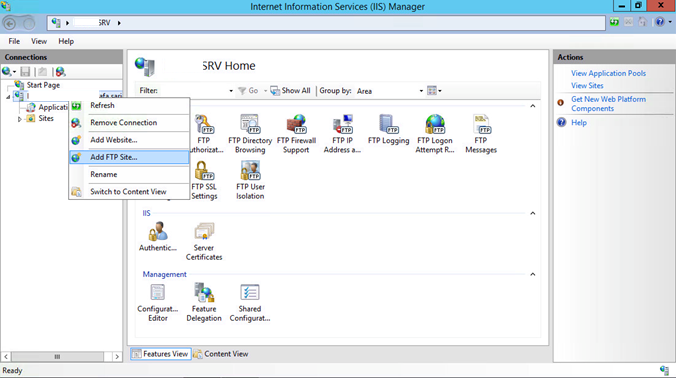Open Configuration Editor feature
The image size is (676, 378).
(158, 302)
